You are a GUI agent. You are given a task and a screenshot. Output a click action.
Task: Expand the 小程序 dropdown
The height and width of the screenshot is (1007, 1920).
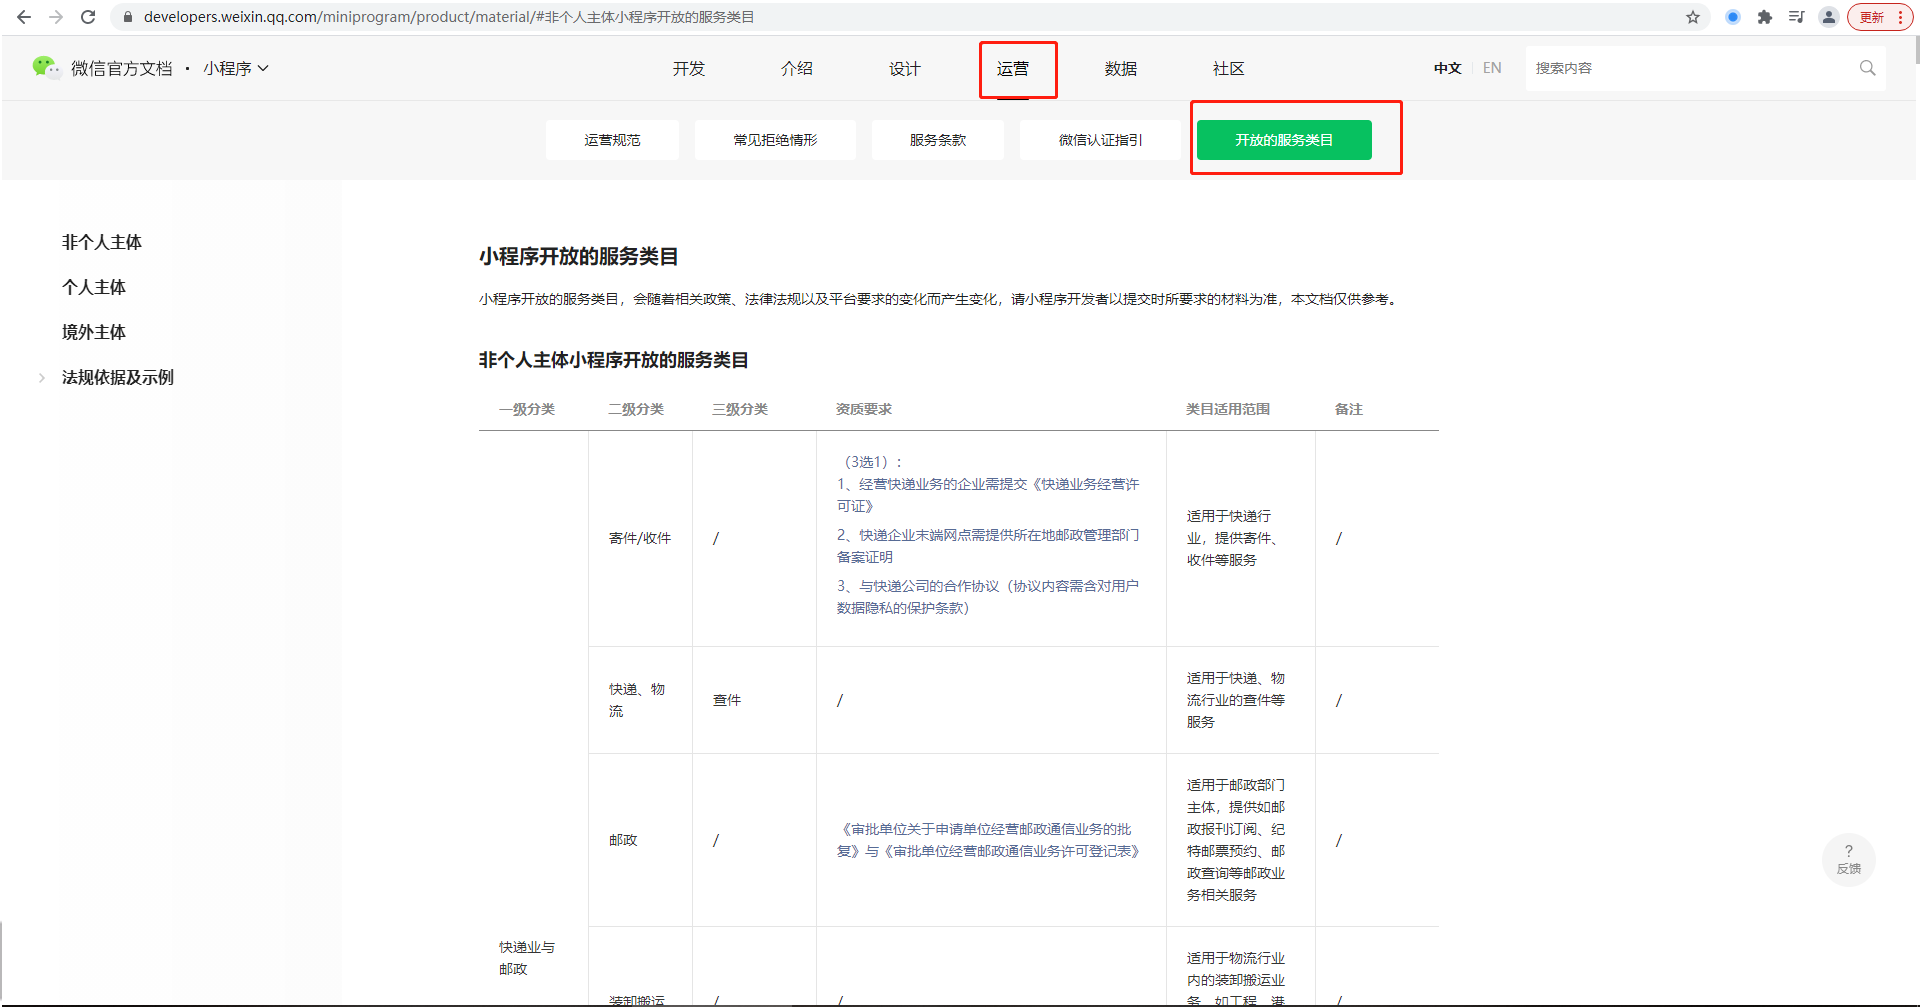(x=236, y=68)
